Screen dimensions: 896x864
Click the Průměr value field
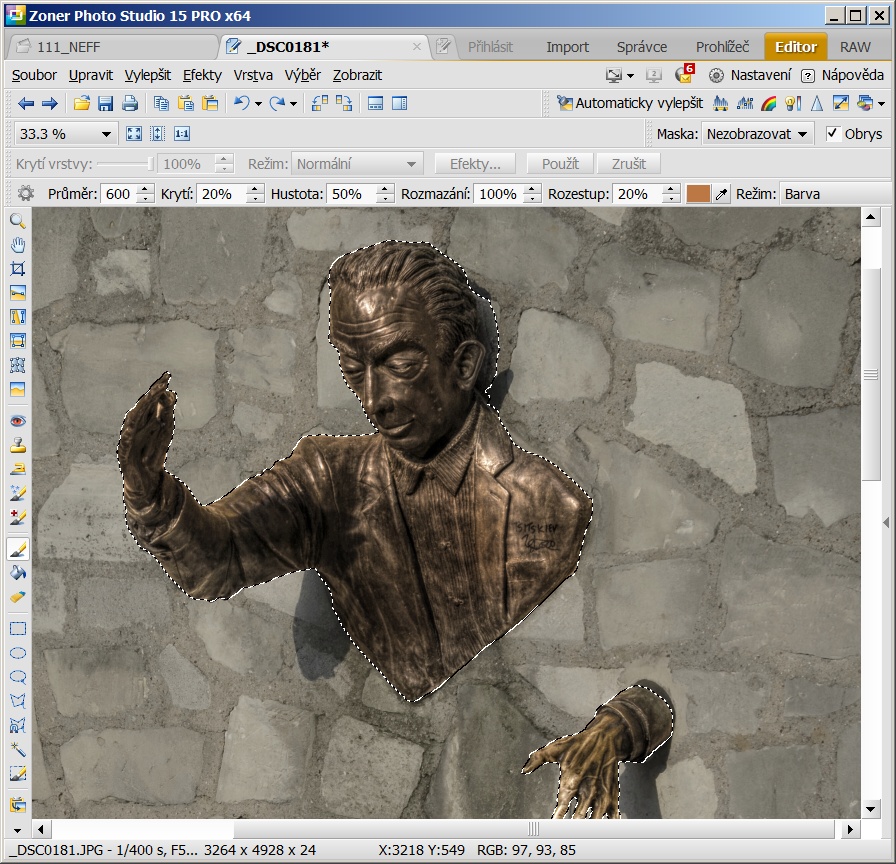coord(117,194)
